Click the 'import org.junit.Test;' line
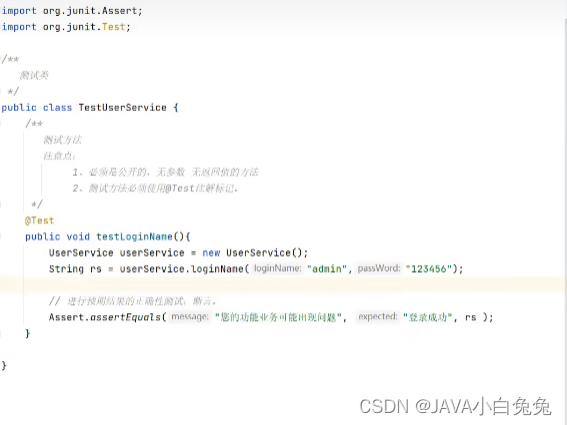This screenshot has width=567, height=425. click(66, 27)
